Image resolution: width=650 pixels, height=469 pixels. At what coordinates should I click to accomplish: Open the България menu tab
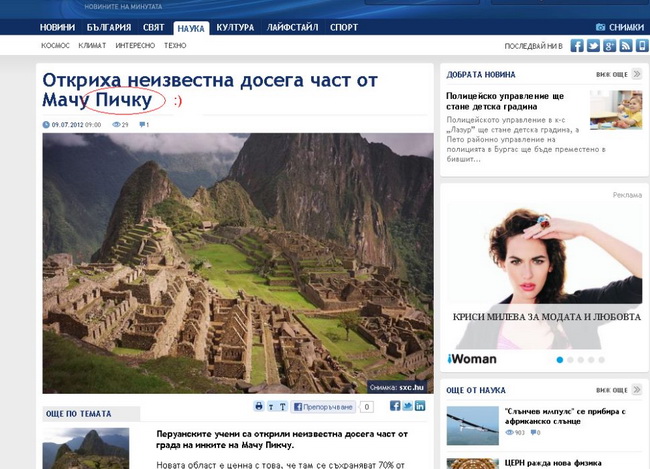click(x=109, y=27)
